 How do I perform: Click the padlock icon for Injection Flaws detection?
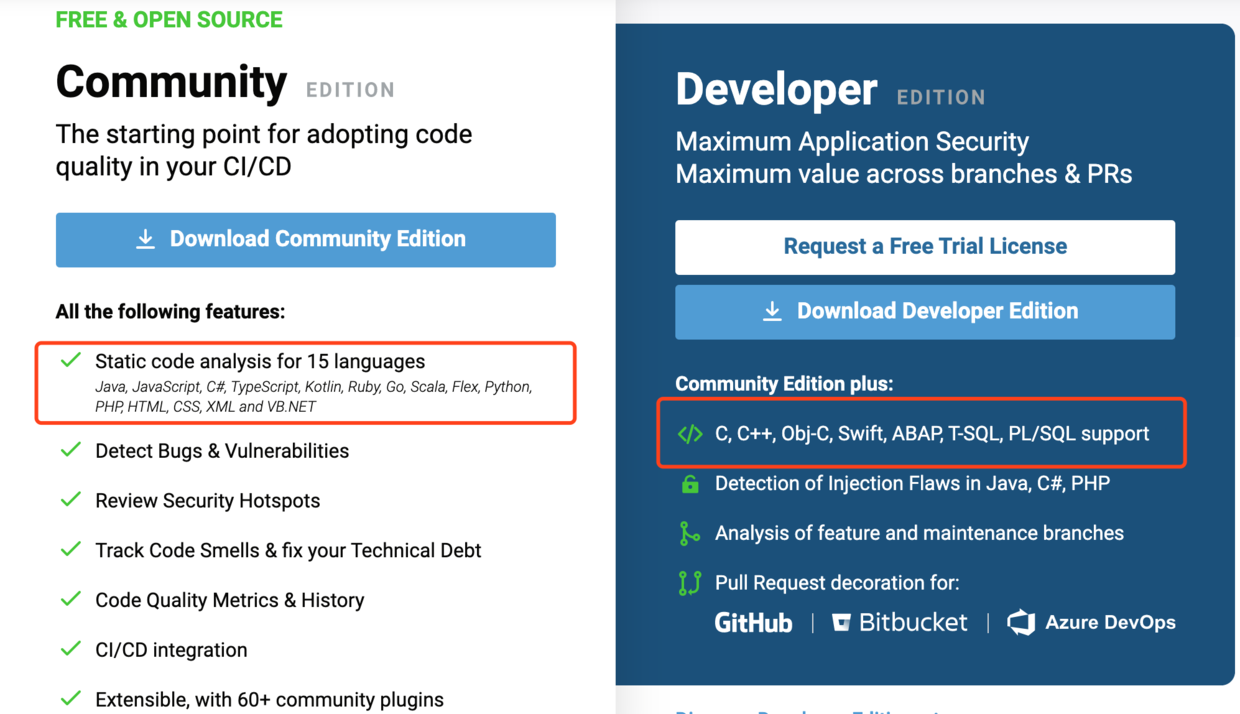click(690, 483)
